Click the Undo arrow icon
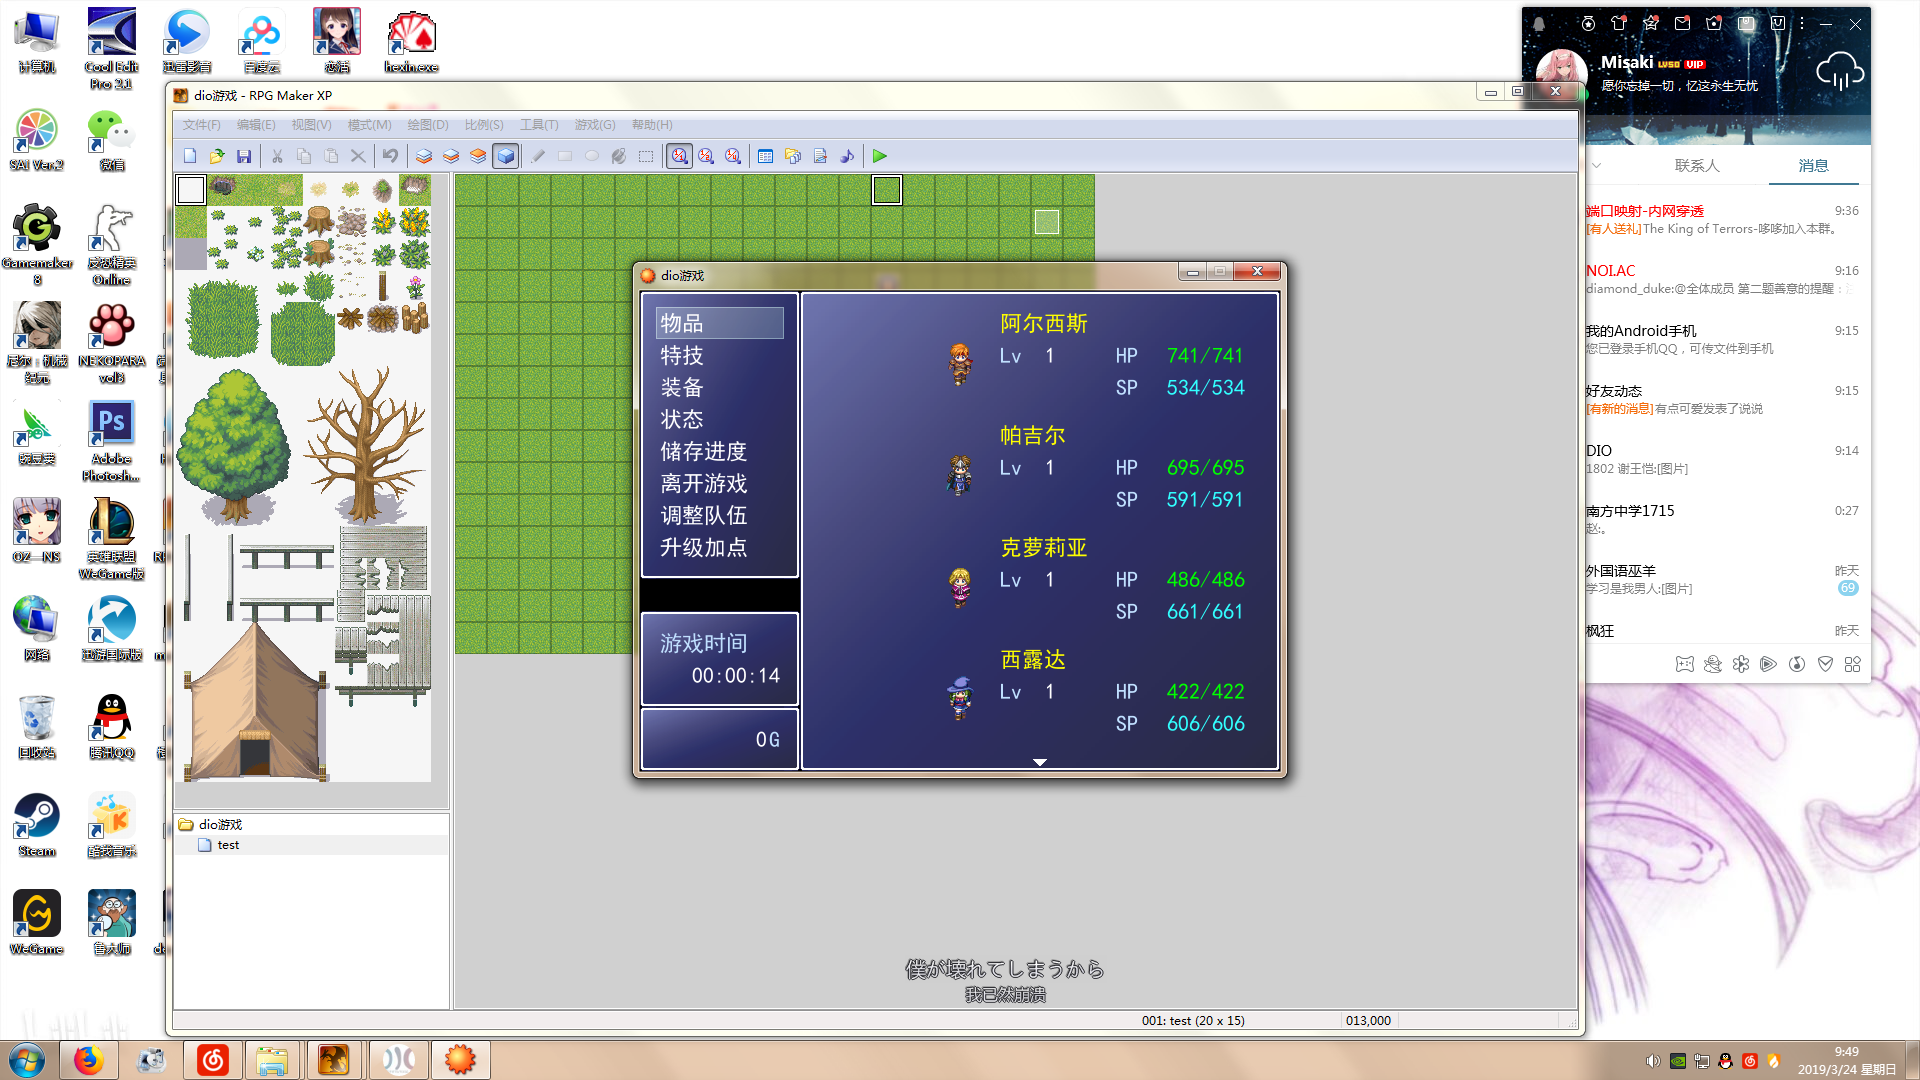 [x=390, y=156]
